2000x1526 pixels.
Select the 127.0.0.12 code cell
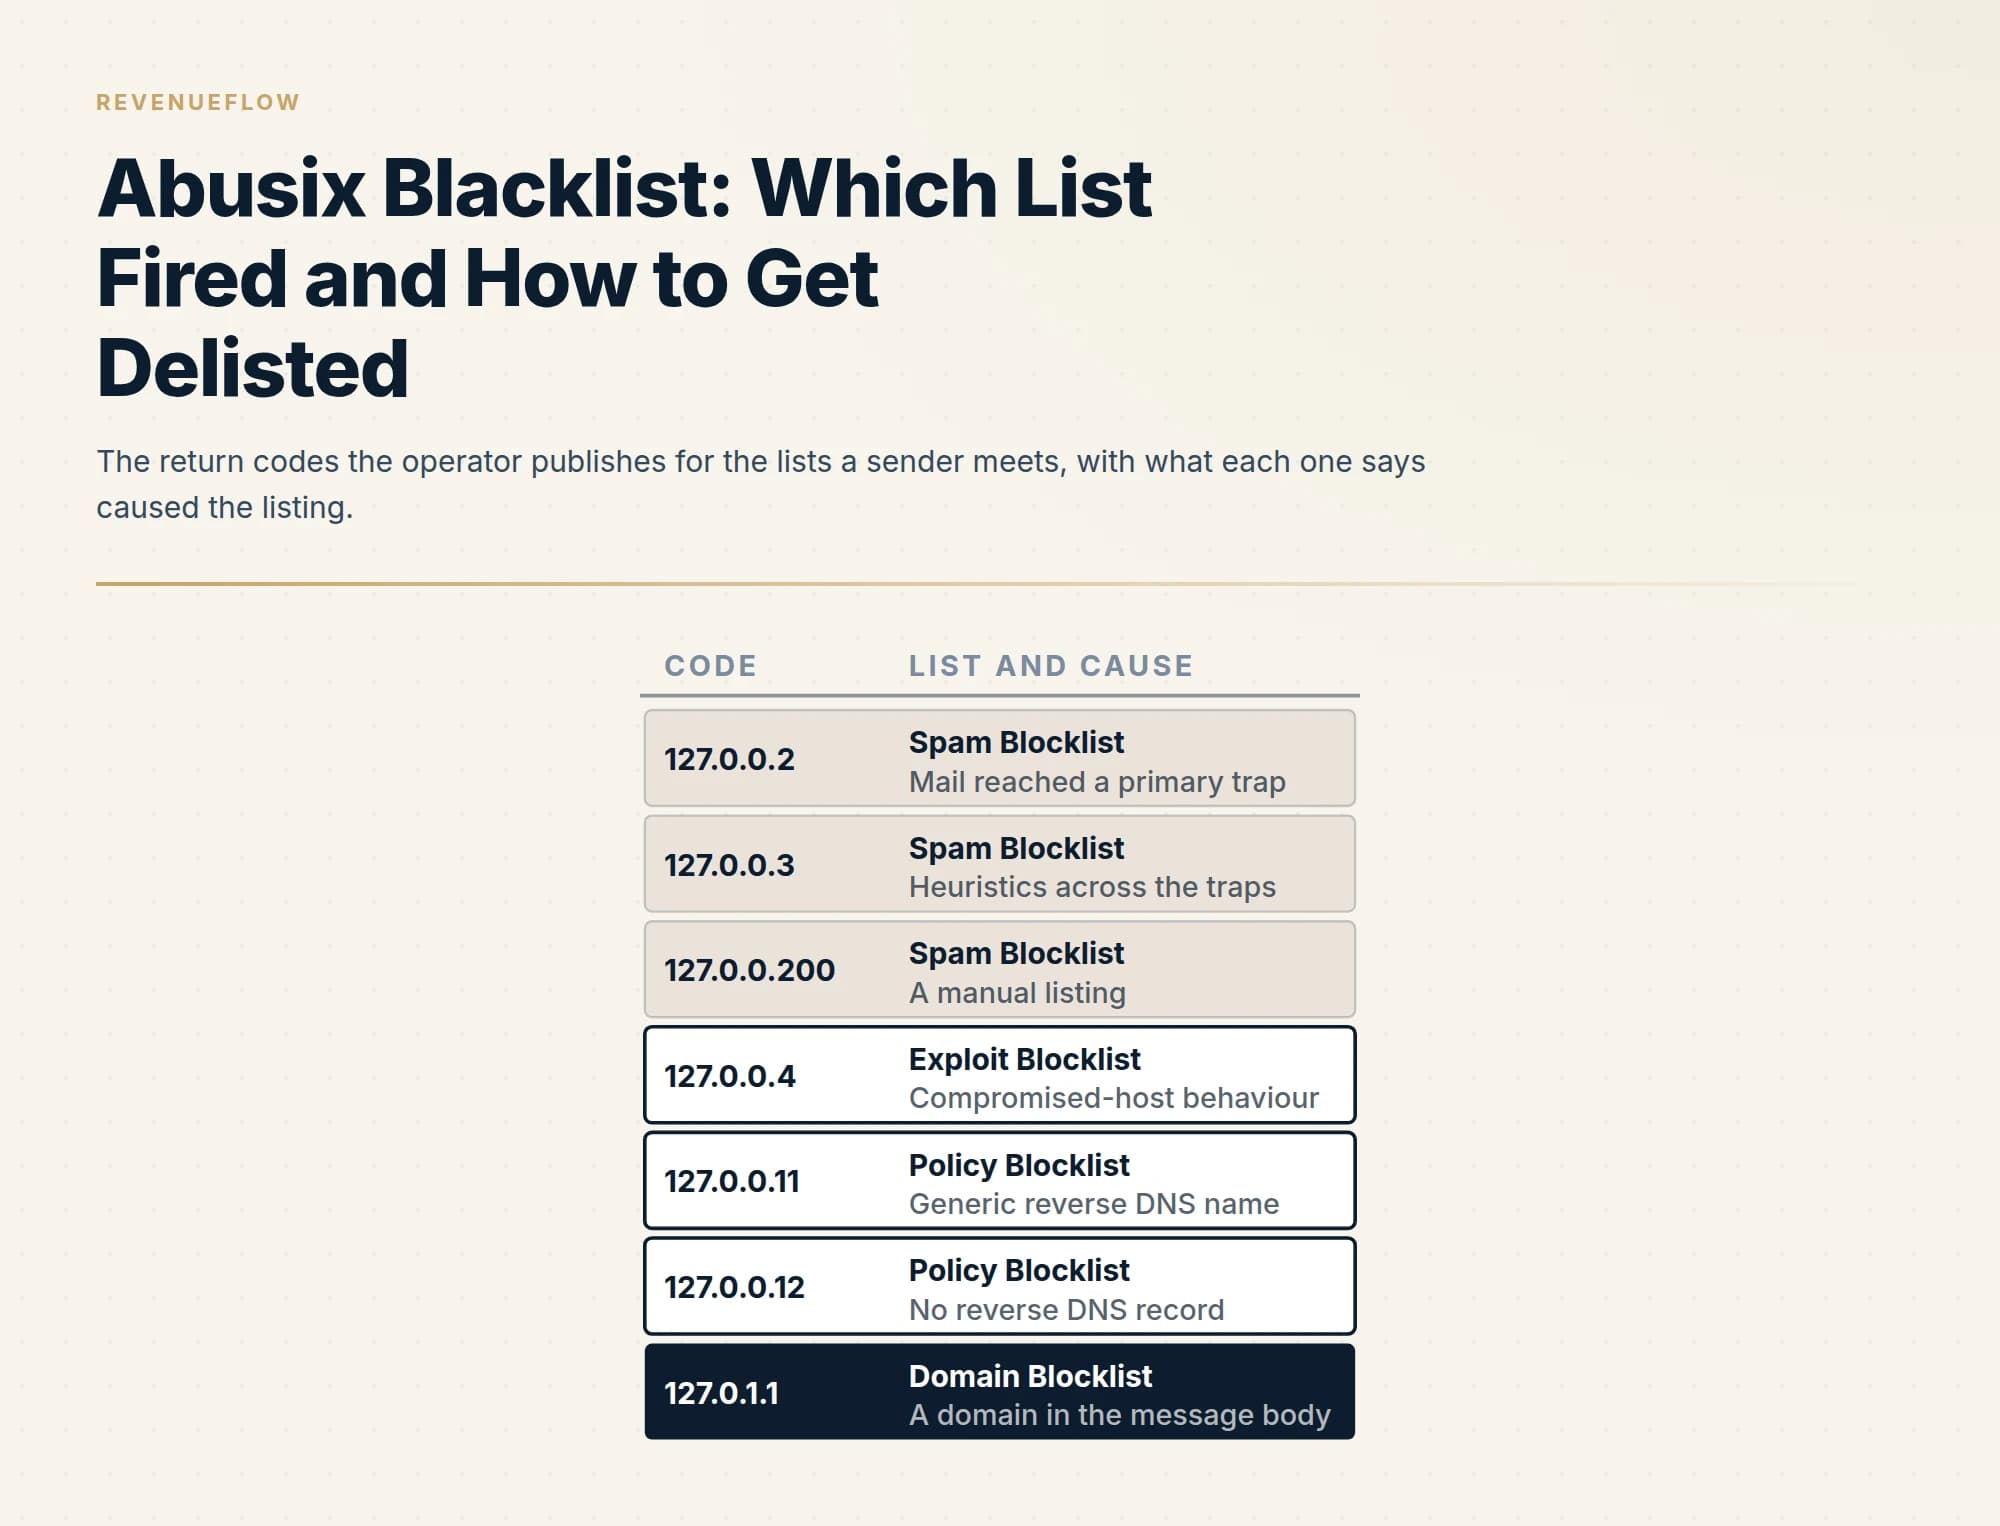click(734, 1287)
